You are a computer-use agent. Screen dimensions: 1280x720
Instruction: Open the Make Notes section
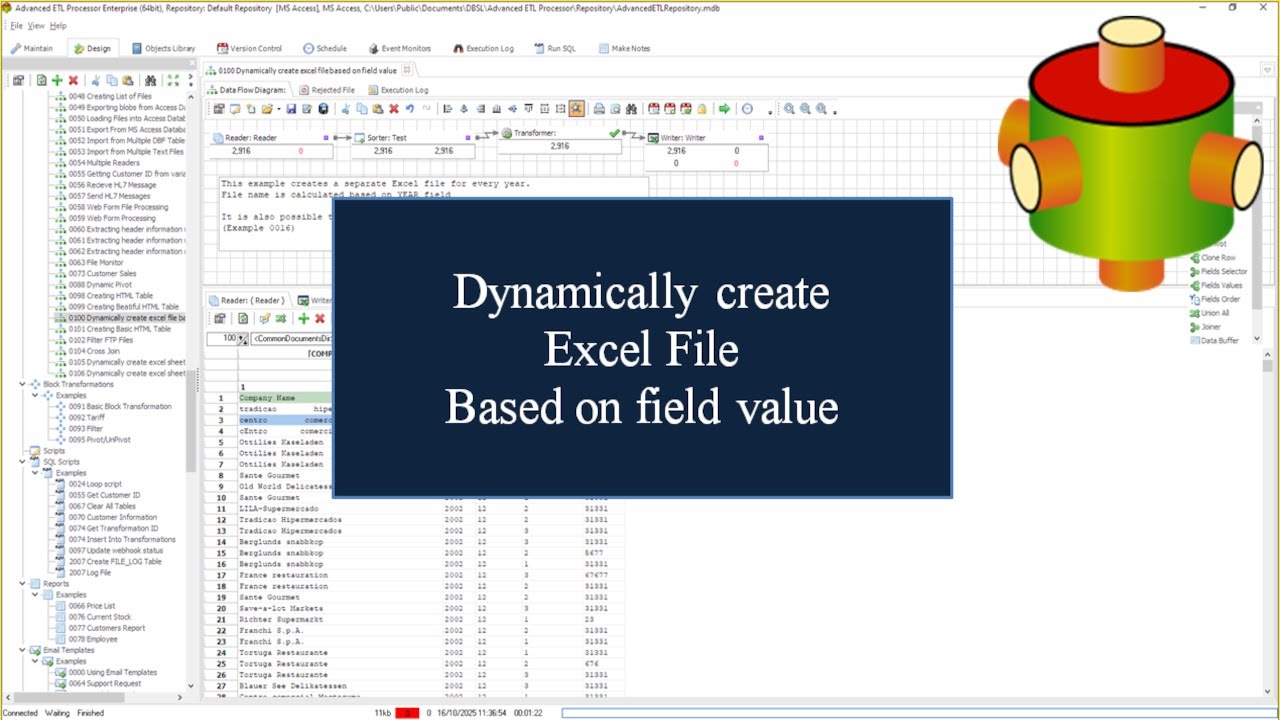[x=624, y=48]
